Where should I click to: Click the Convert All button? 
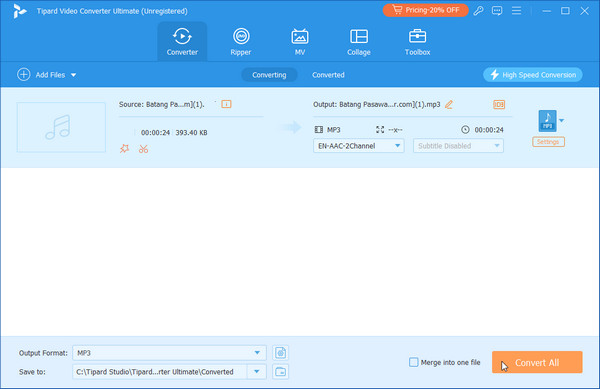tap(537, 362)
